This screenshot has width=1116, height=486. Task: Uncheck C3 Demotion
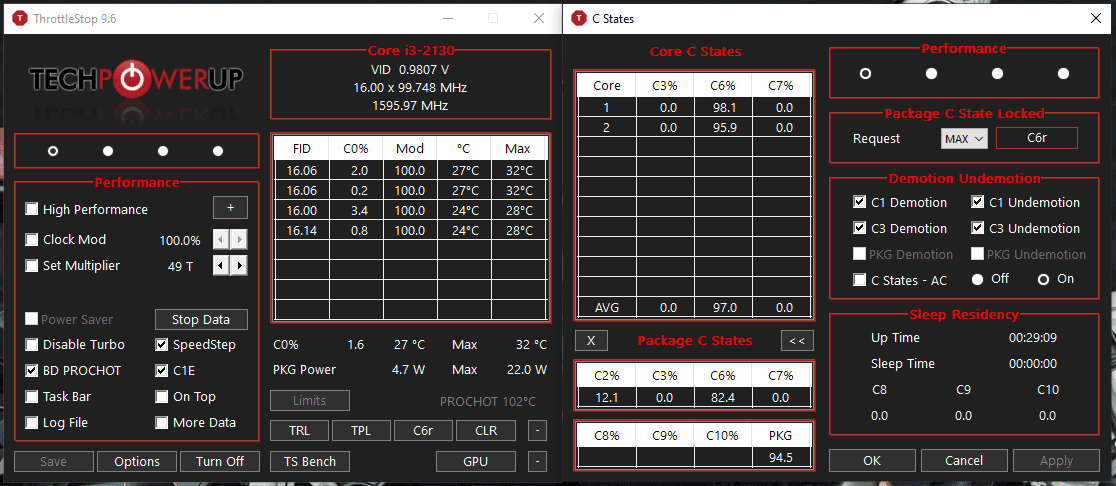click(x=860, y=228)
